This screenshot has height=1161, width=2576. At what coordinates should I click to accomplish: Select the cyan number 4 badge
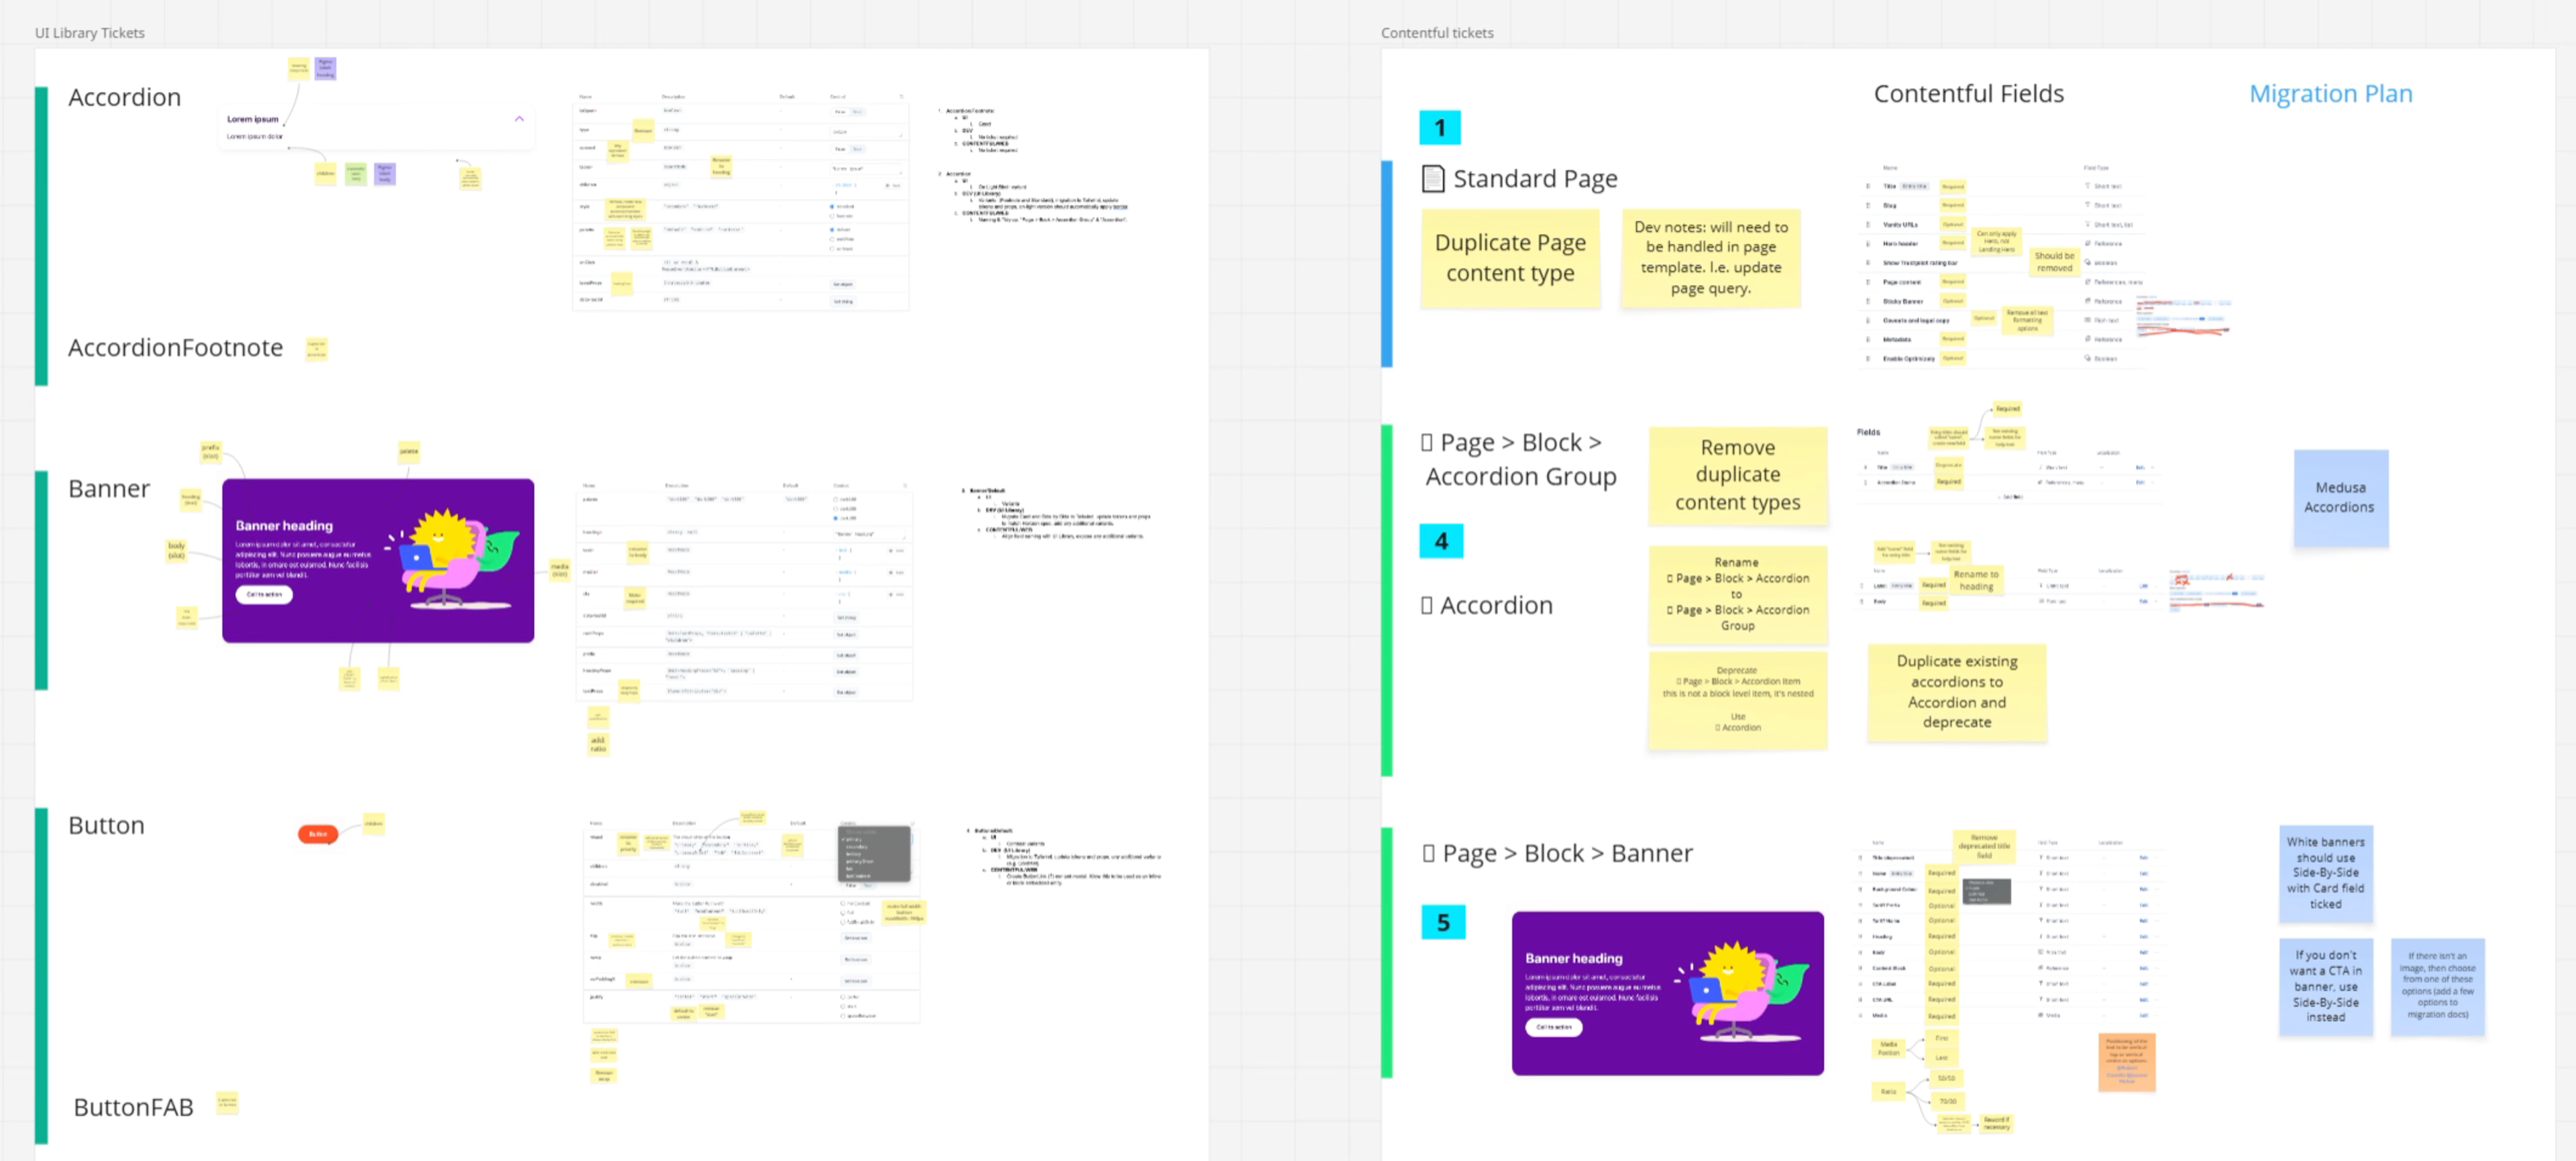click(1441, 541)
